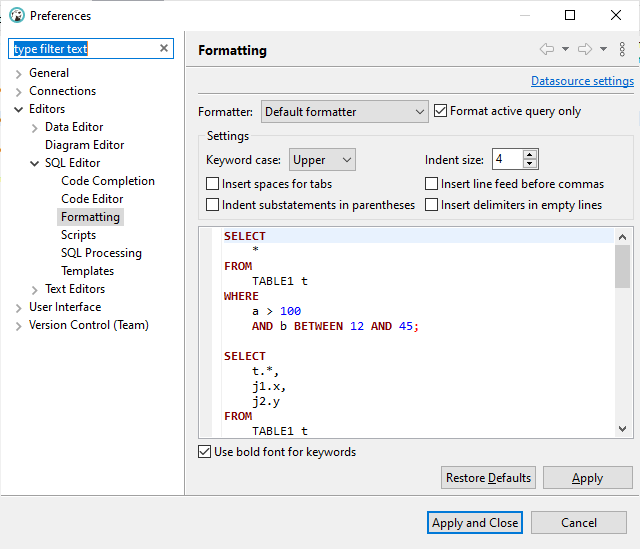Open the three-dot view menu
The height and width of the screenshot is (549, 640).
coord(622,49)
